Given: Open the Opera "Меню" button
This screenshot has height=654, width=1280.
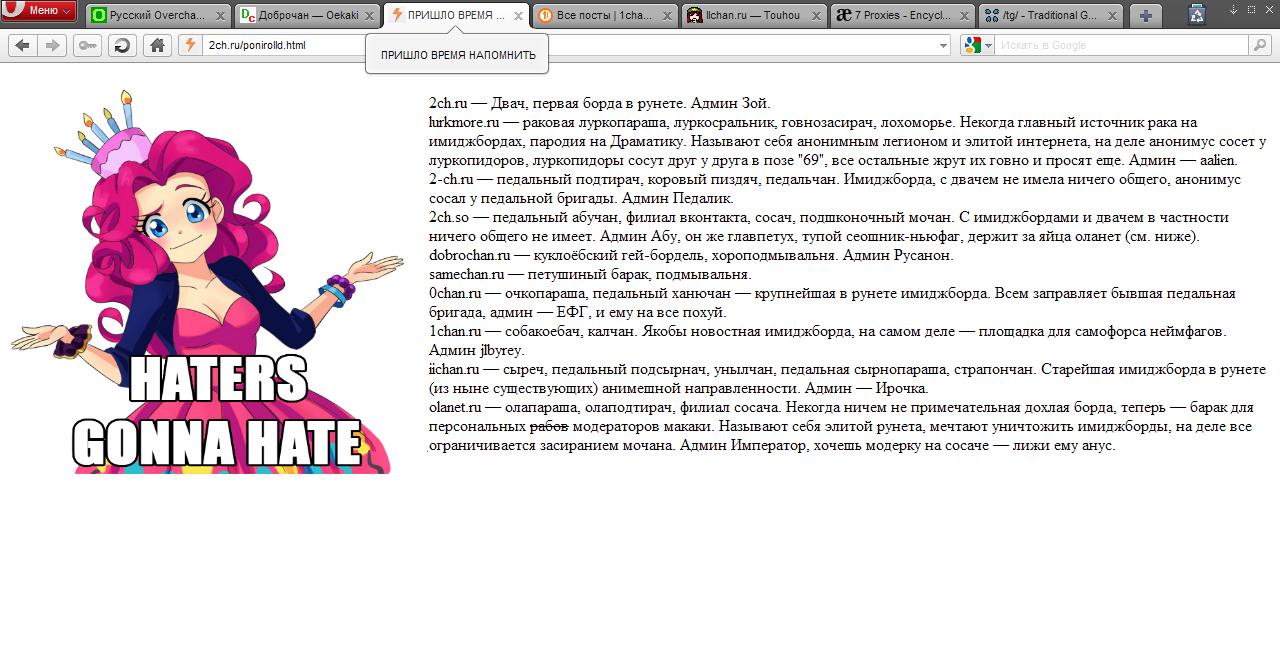Looking at the screenshot, I should tap(39, 10).
